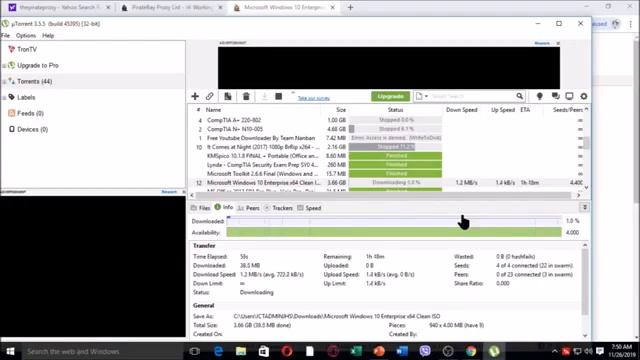
Task: Open the Options menu
Action: 26,36
